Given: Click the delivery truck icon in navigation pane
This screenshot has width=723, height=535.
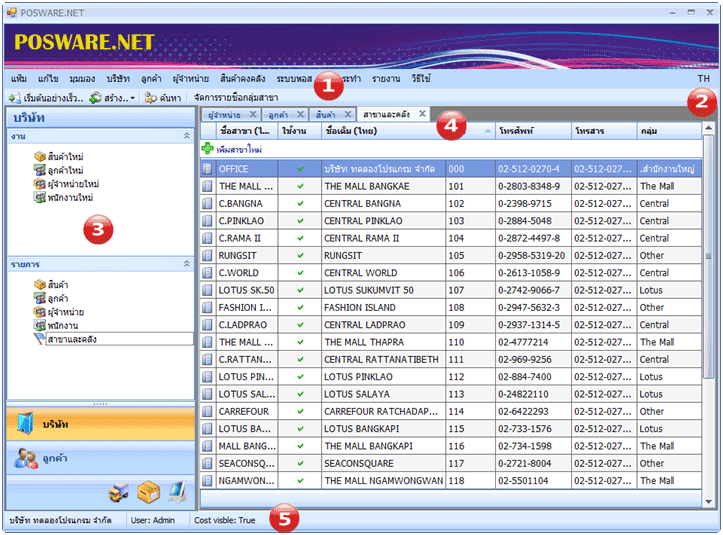Looking at the screenshot, I should click(116, 491).
